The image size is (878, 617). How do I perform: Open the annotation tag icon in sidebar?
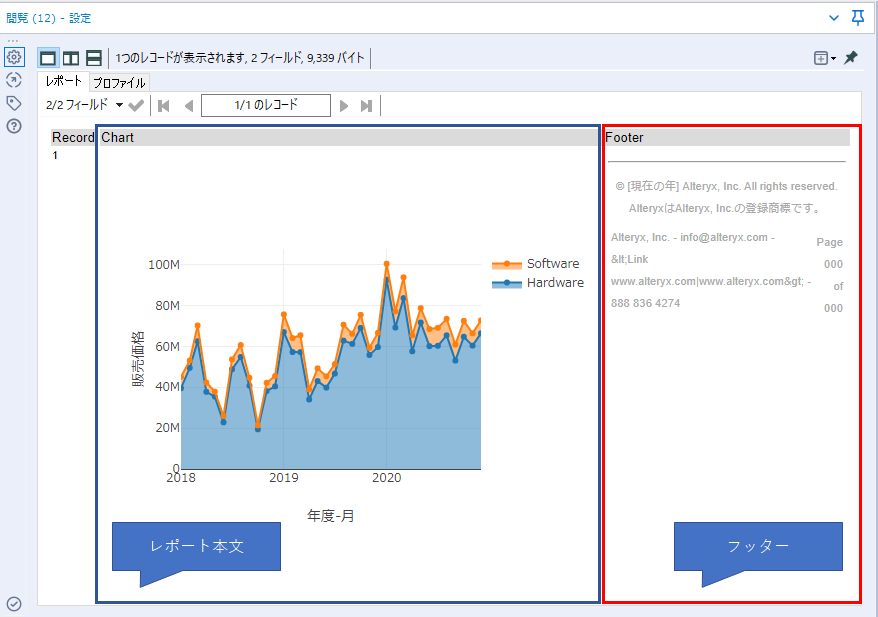click(14, 103)
